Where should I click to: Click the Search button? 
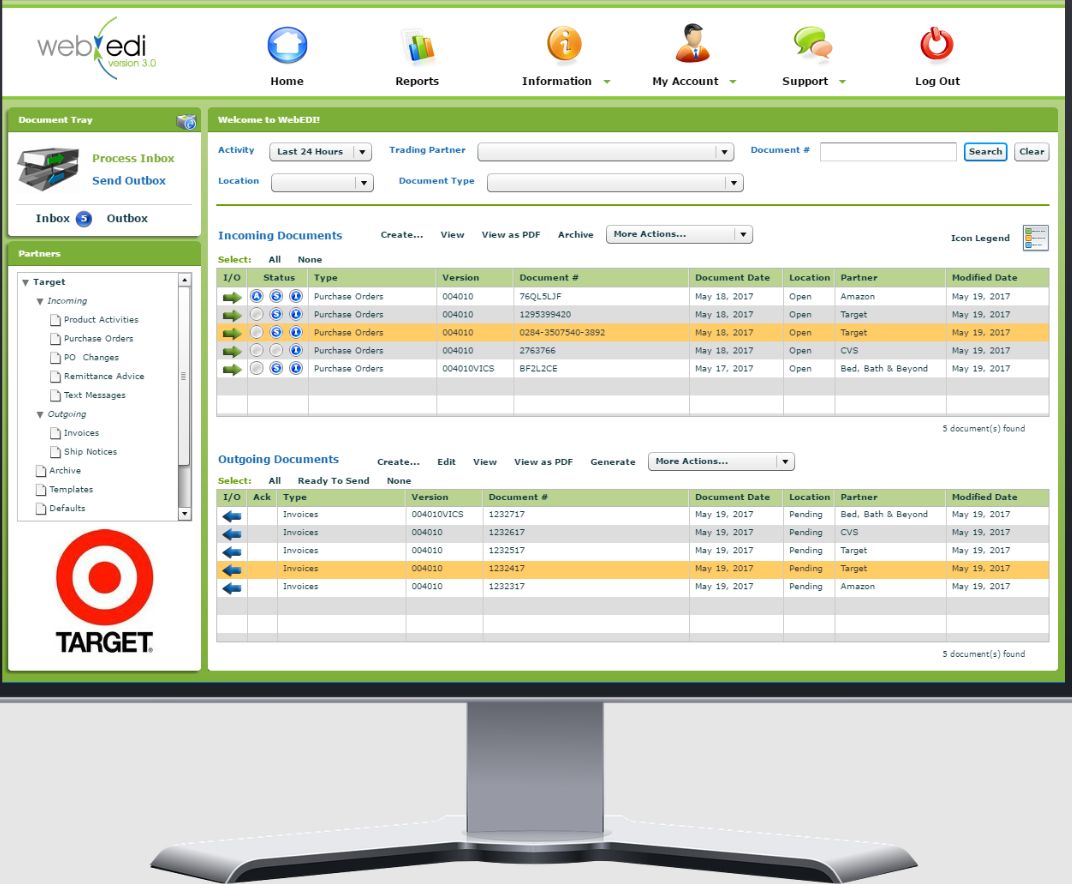tap(985, 152)
